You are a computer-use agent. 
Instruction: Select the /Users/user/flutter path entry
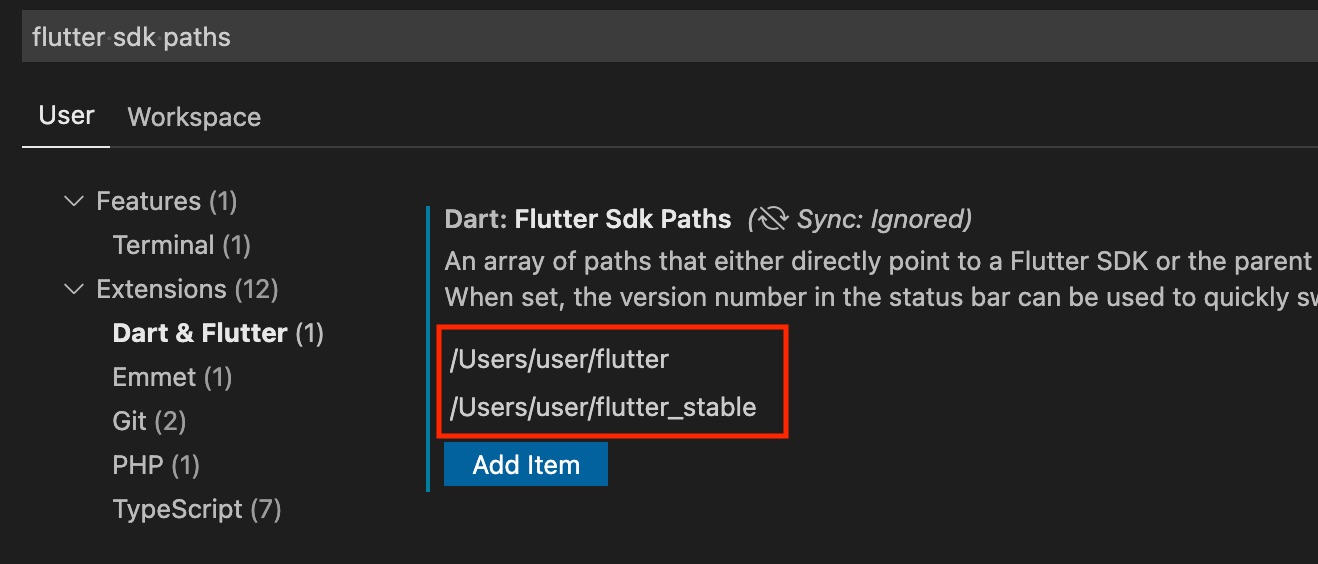tap(559, 359)
